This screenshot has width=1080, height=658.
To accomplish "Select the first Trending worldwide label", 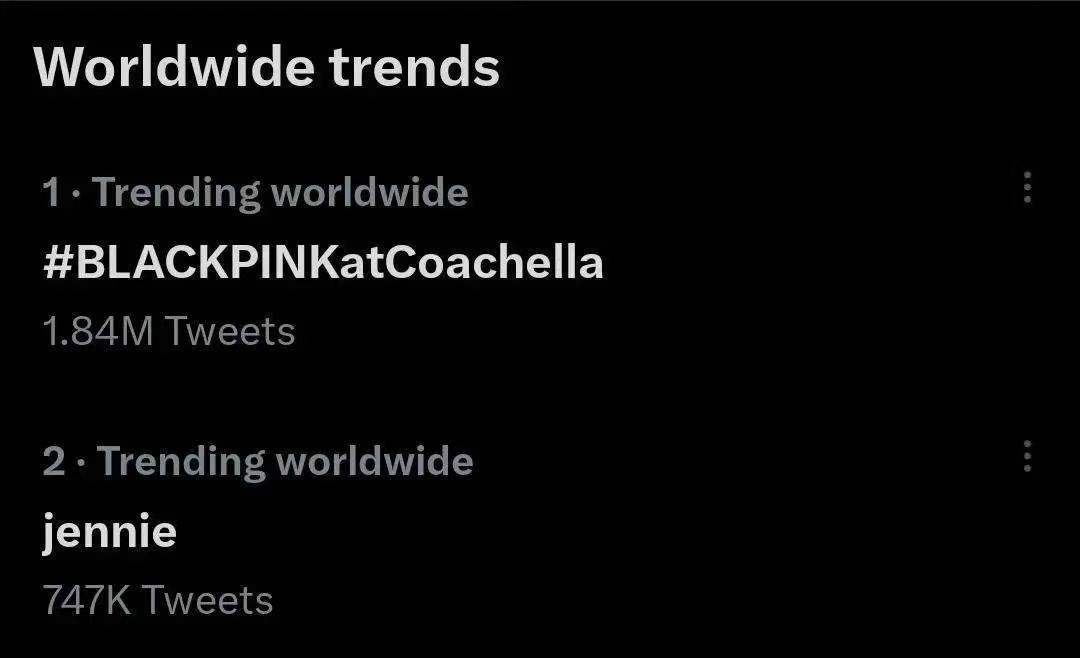I will tap(280, 192).
